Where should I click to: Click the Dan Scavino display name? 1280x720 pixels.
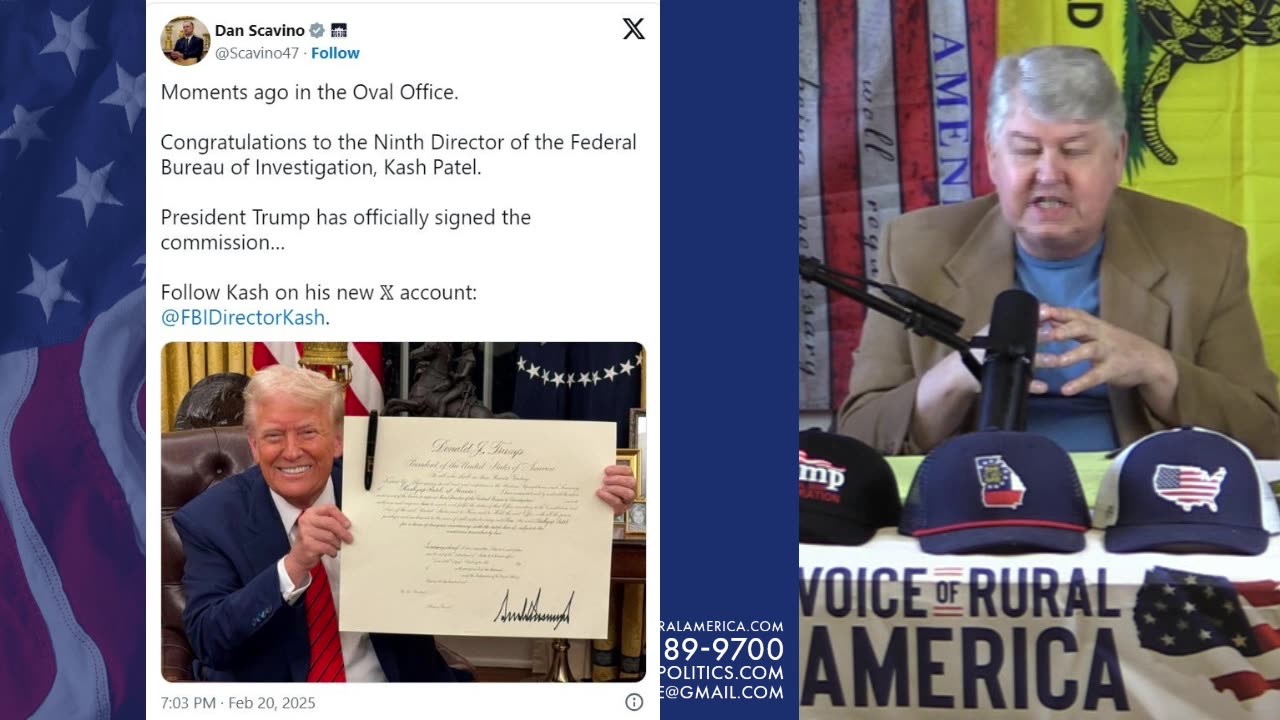[x=260, y=31]
